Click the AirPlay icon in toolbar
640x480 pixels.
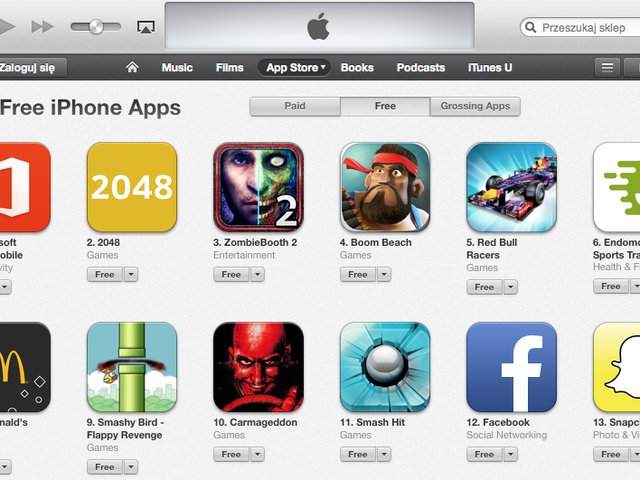(146, 27)
